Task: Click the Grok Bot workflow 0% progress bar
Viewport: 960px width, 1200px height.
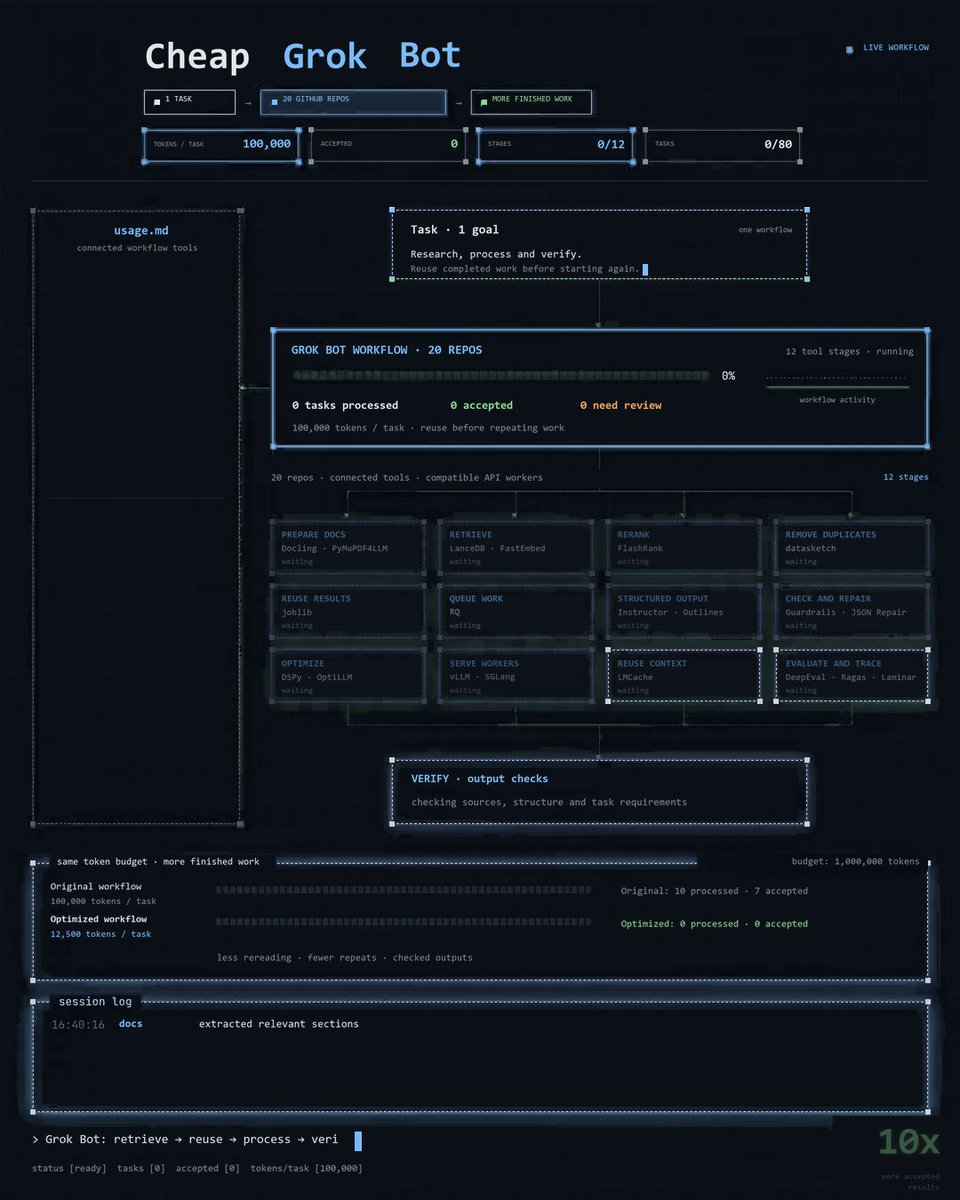Action: pyautogui.click(x=500, y=376)
